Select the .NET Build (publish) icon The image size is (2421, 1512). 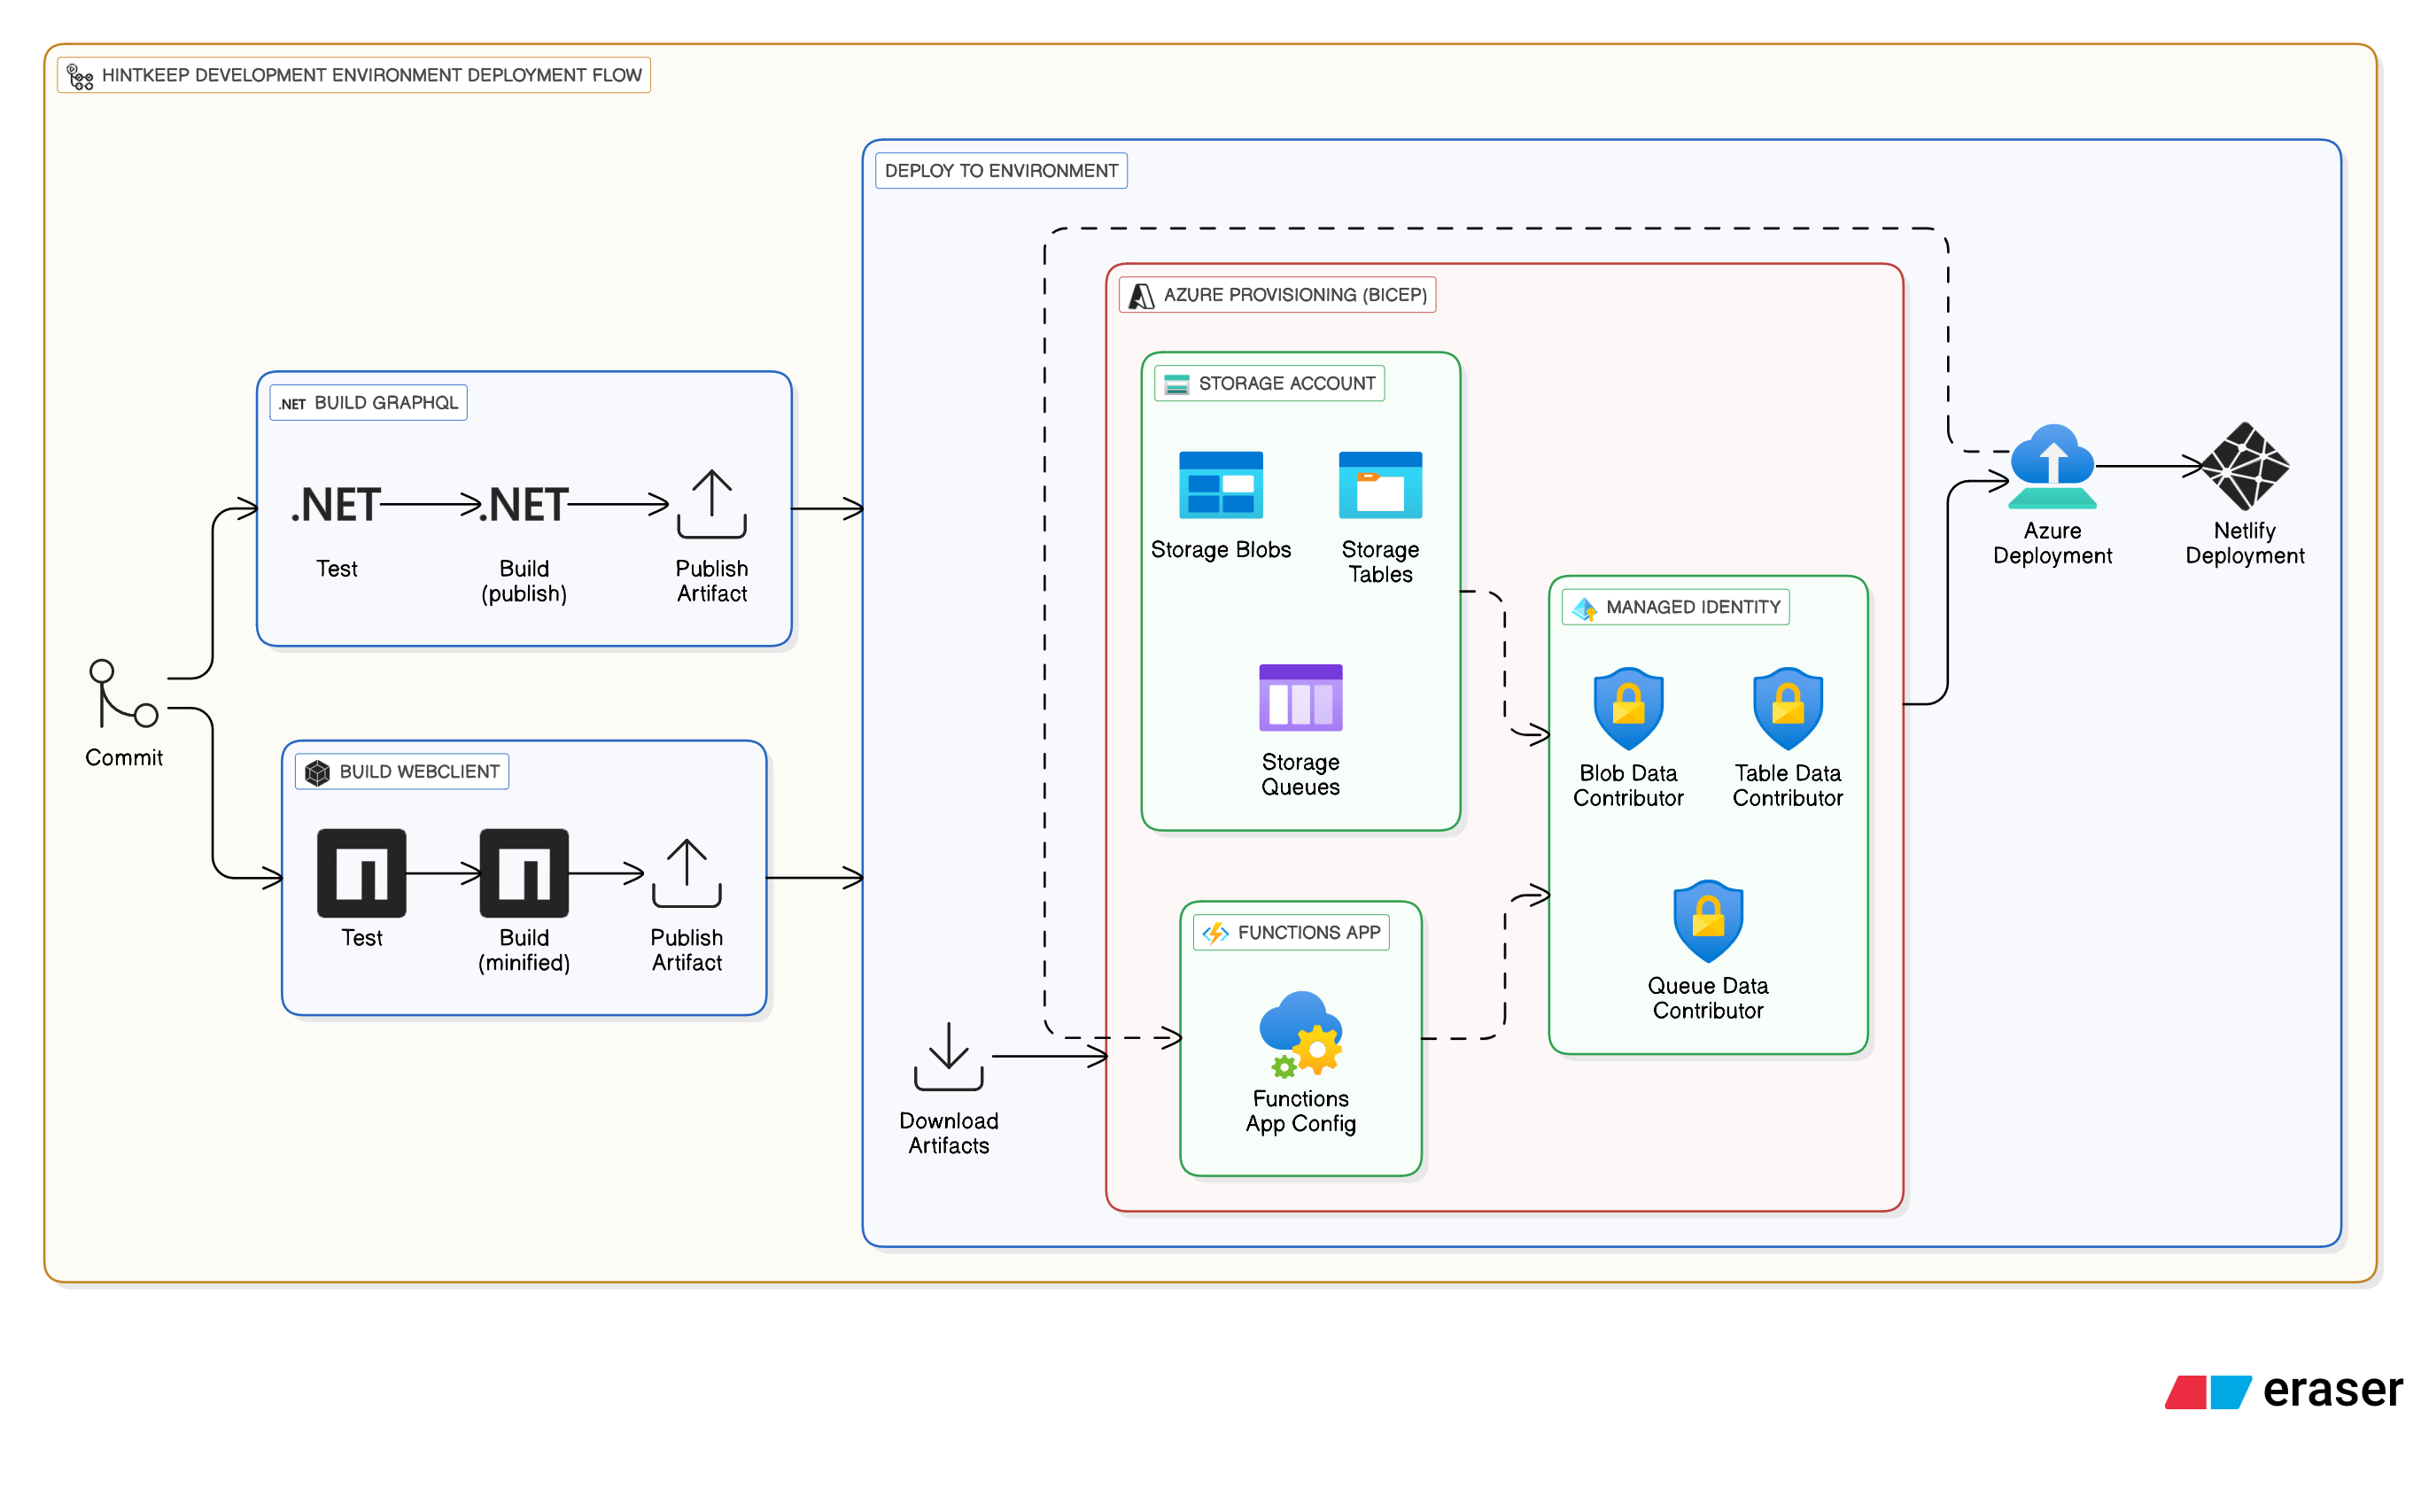tap(524, 505)
